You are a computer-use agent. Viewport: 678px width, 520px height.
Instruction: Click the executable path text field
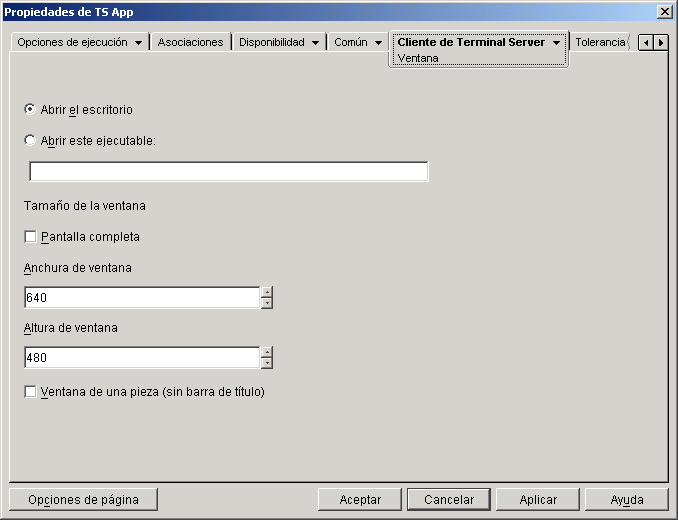point(229,172)
